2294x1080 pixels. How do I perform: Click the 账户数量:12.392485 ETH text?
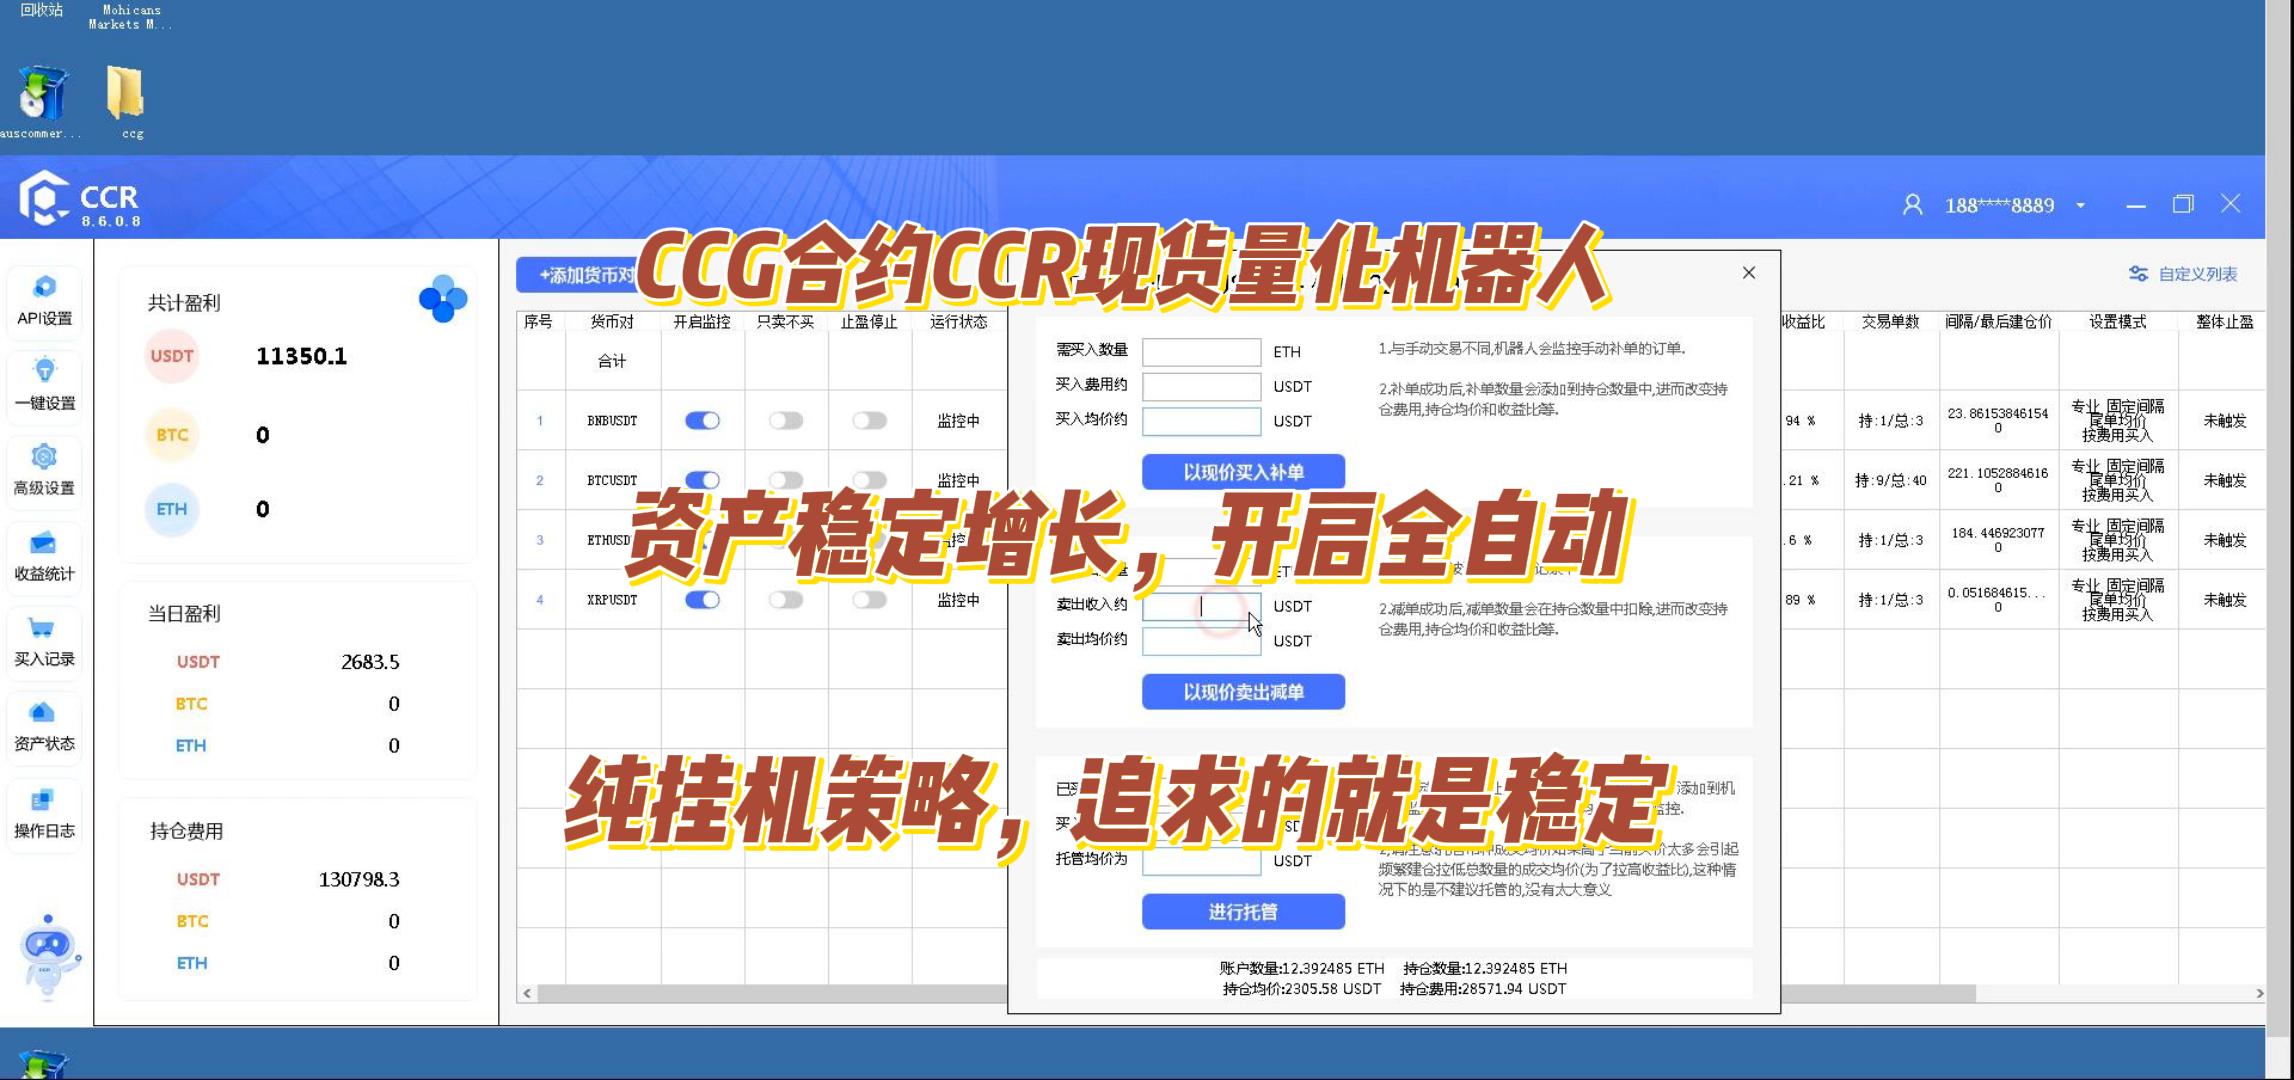(1302, 968)
